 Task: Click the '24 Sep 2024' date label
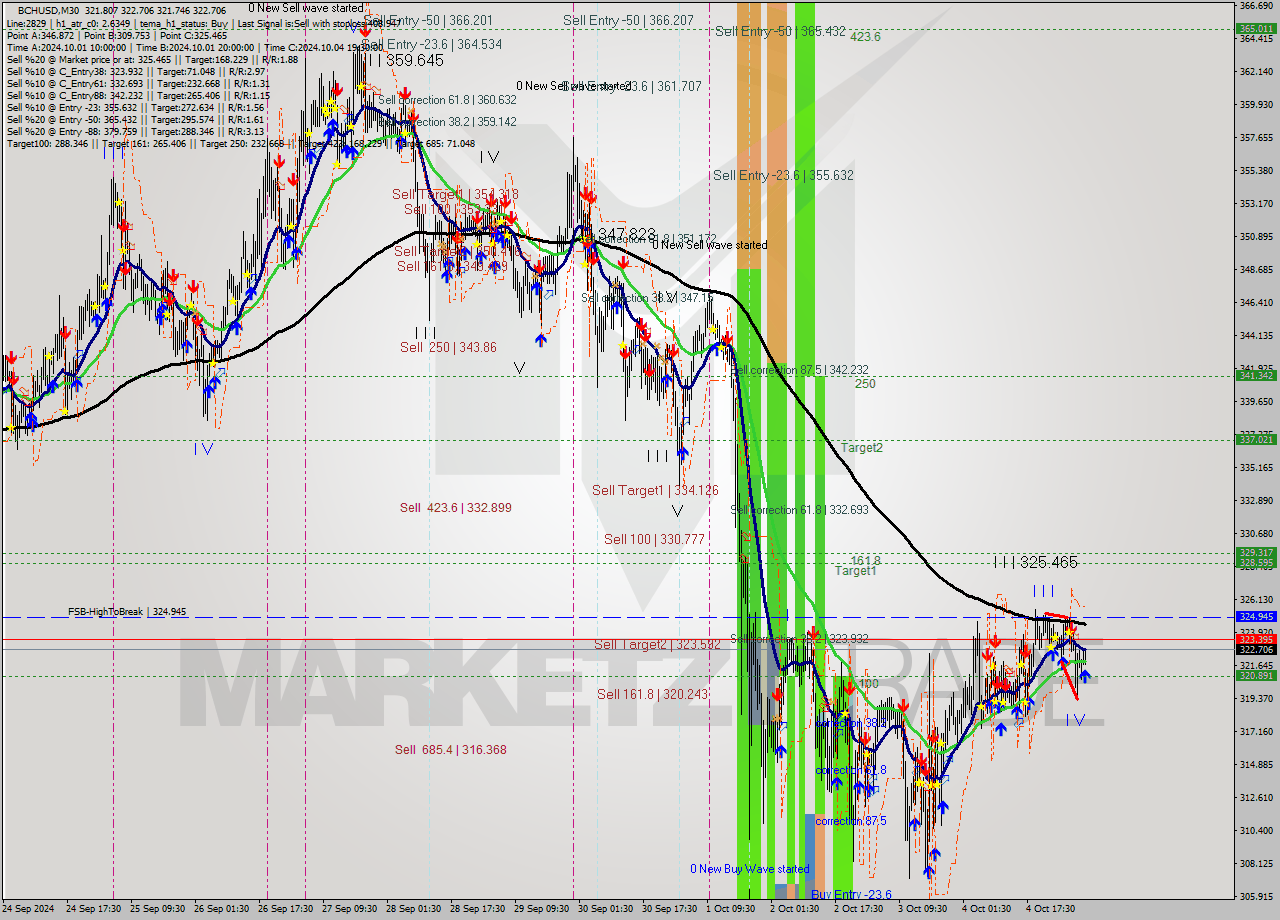(x=28, y=909)
